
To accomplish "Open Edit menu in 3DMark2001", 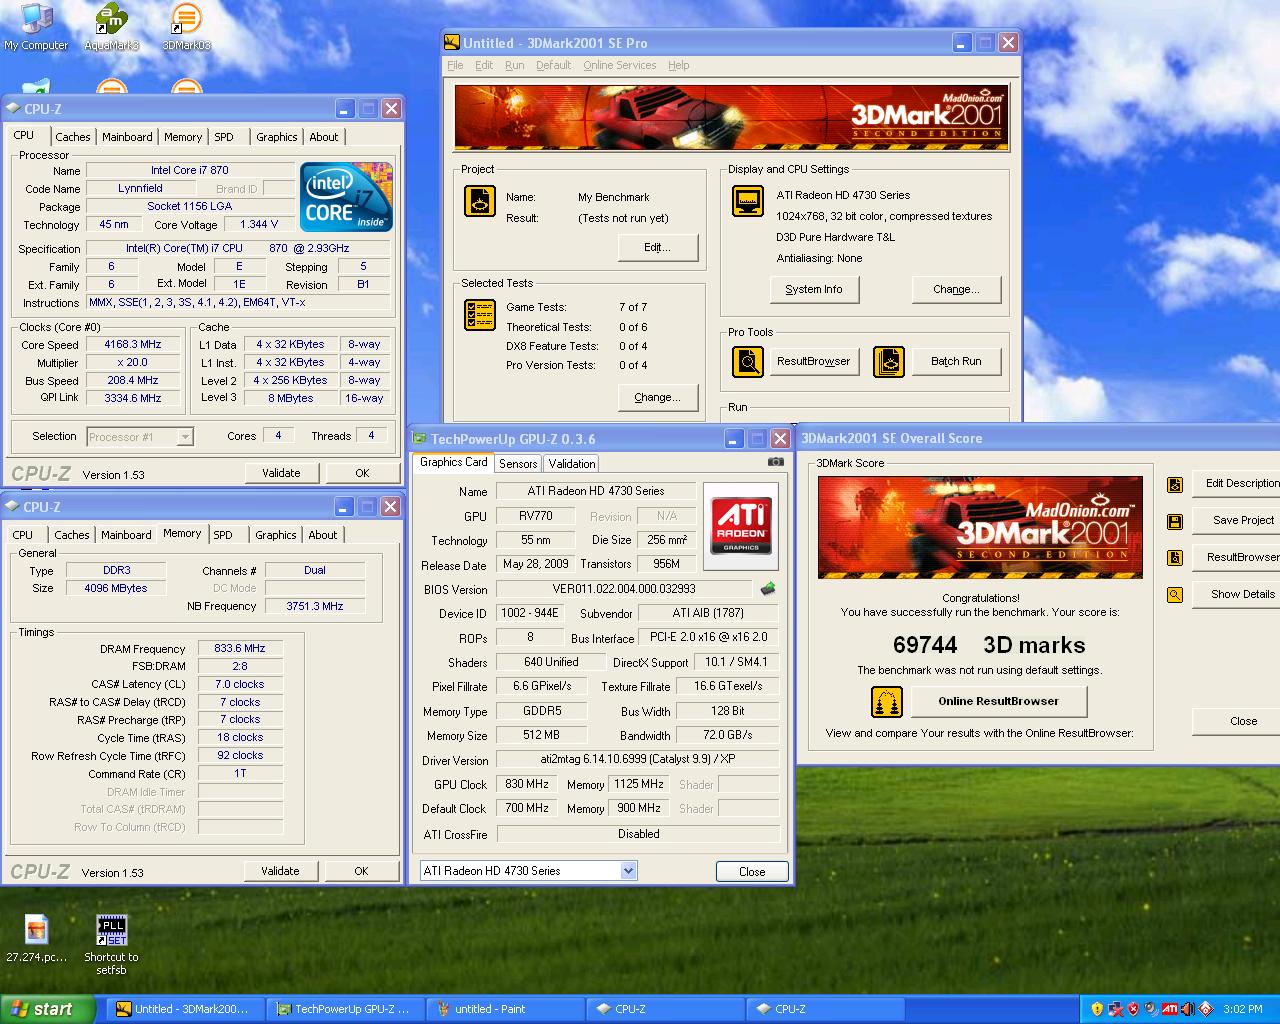I will [x=484, y=65].
